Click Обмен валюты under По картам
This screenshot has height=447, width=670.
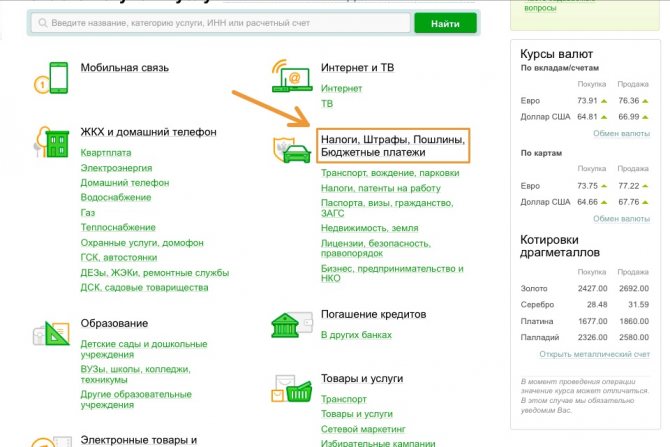621,219
